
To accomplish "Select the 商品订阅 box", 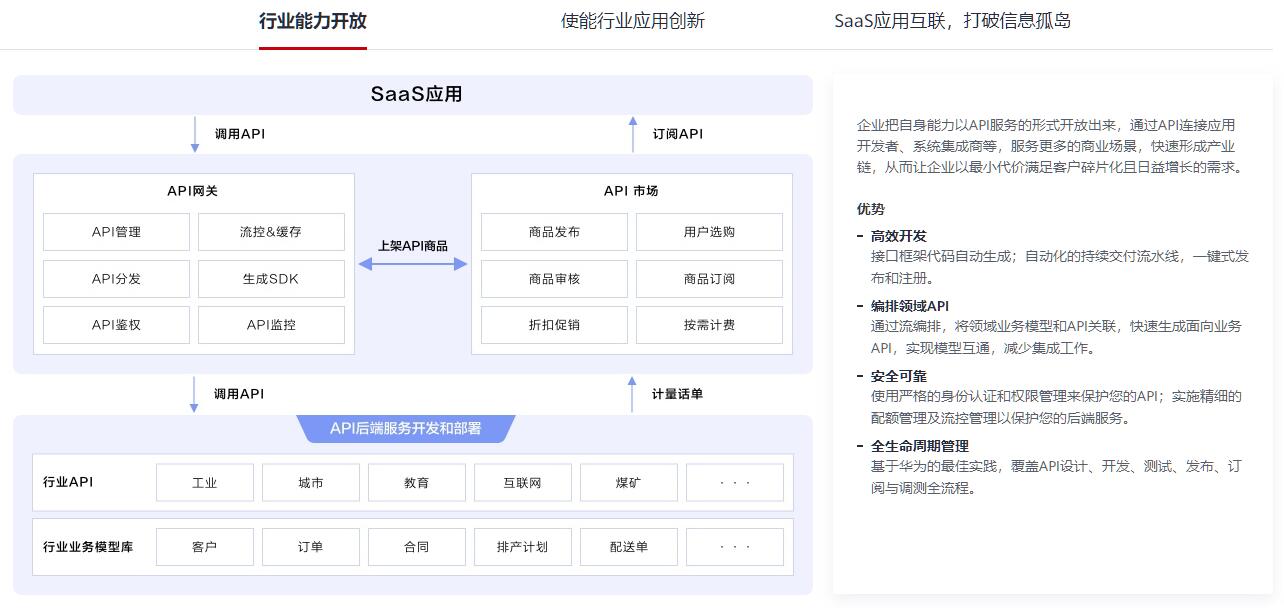I will [709, 279].
